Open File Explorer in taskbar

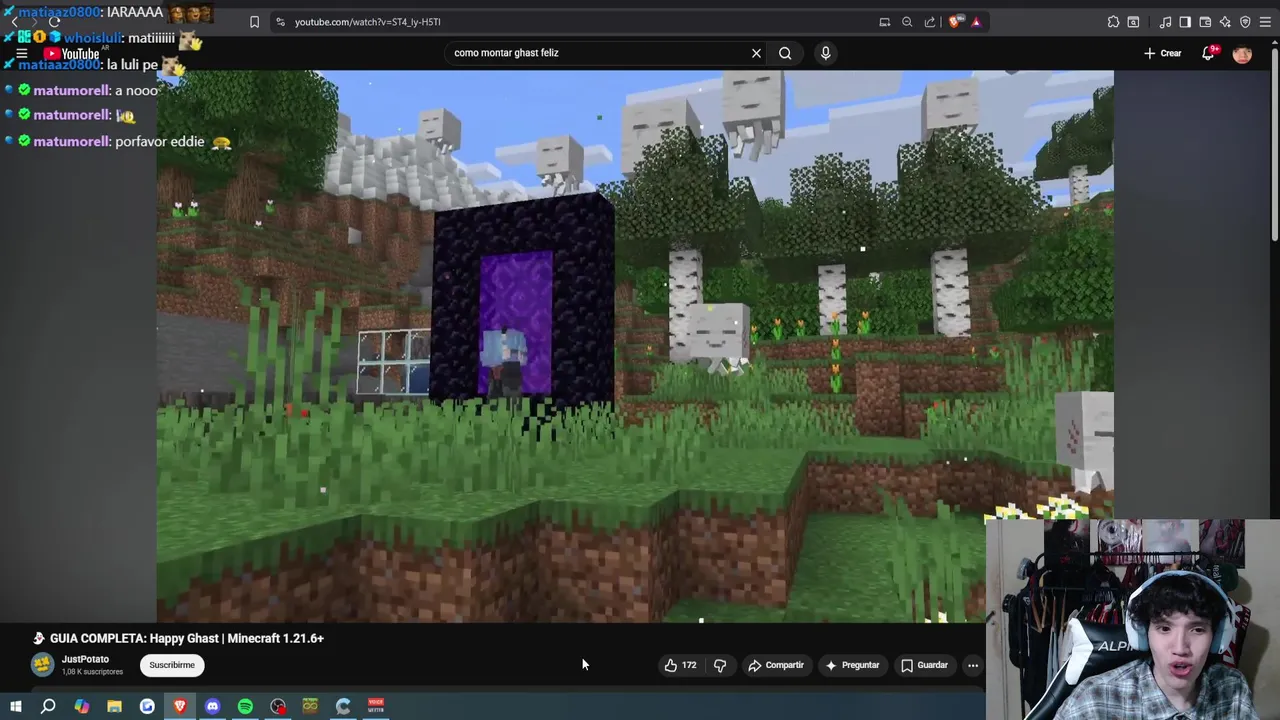114,707
